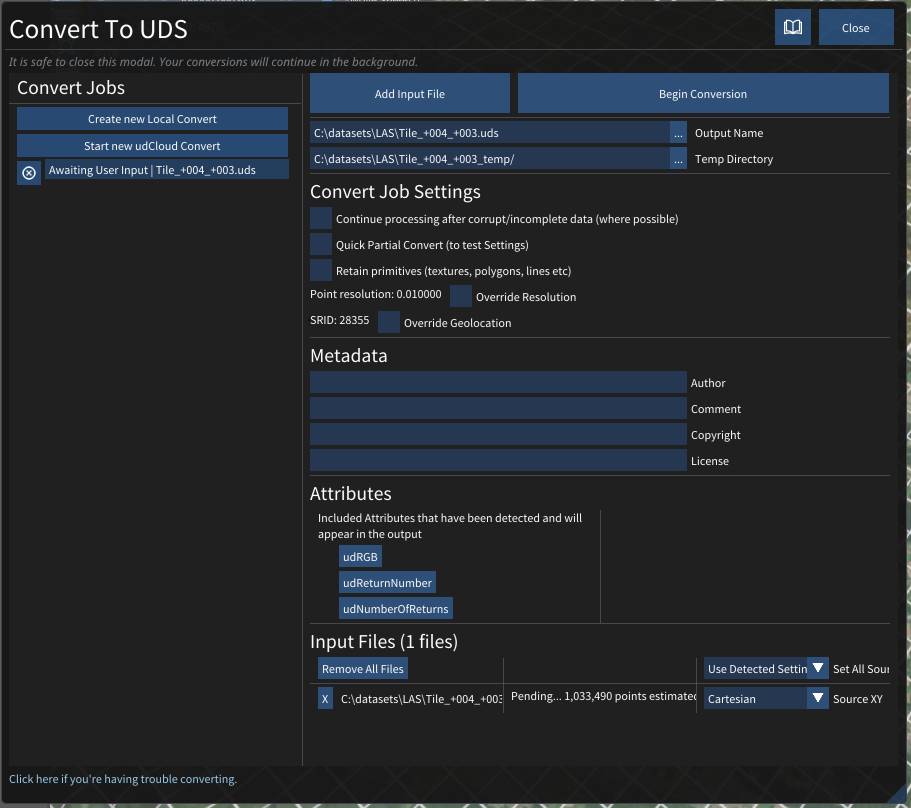The image size is (911, 808).
Task: Check Retain primitives option
Action: coord(321,271)
